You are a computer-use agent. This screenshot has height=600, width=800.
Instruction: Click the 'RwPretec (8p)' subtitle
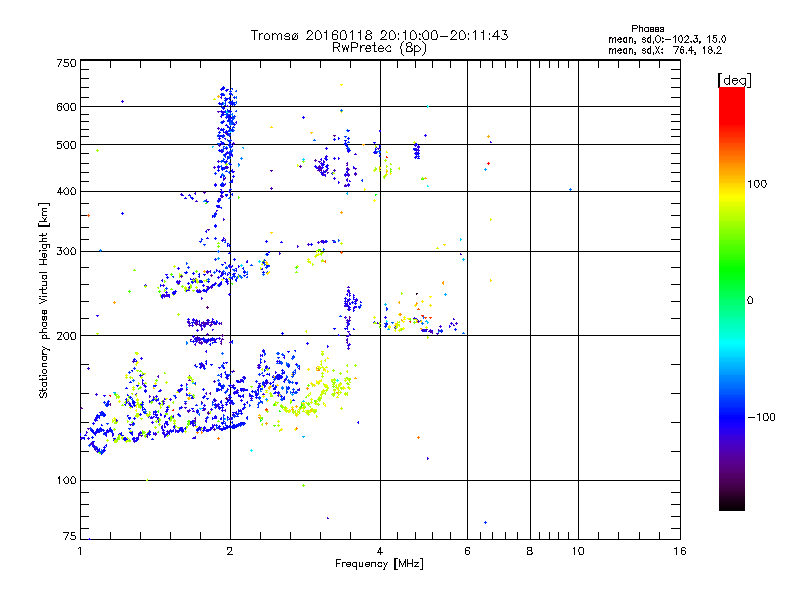(379, 48)
